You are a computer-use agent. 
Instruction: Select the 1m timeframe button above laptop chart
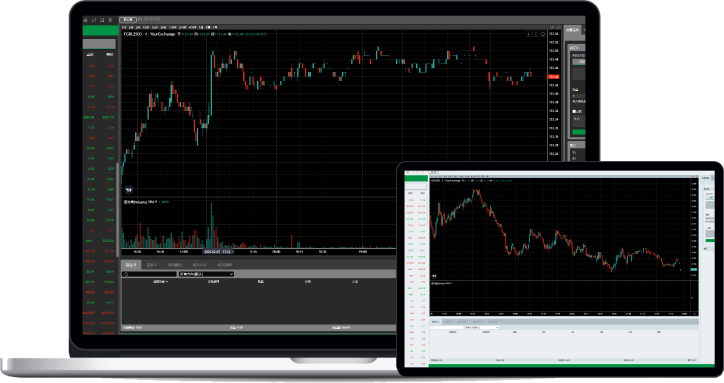click(x=124, y=27)
